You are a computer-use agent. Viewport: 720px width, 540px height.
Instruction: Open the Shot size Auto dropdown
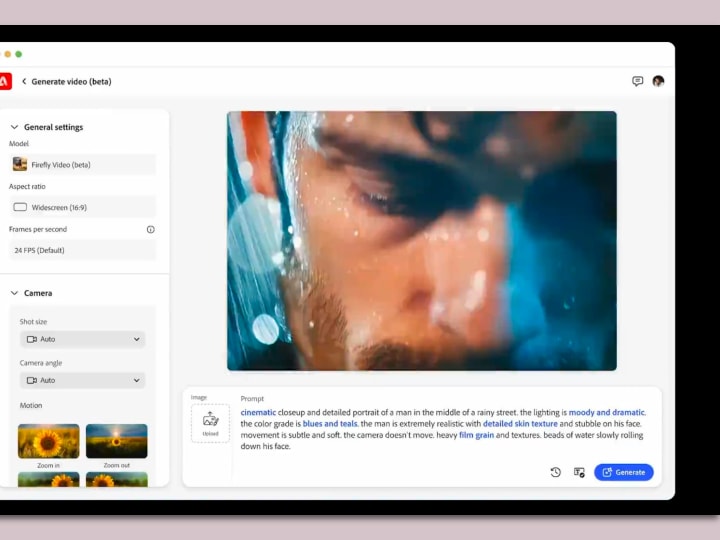pyautogui.click(x=83, y=339)
